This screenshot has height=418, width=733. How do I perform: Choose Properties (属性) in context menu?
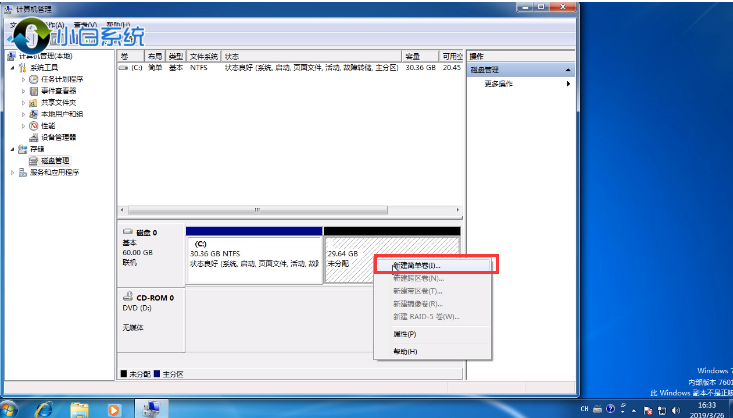click(x=404, y=334)
